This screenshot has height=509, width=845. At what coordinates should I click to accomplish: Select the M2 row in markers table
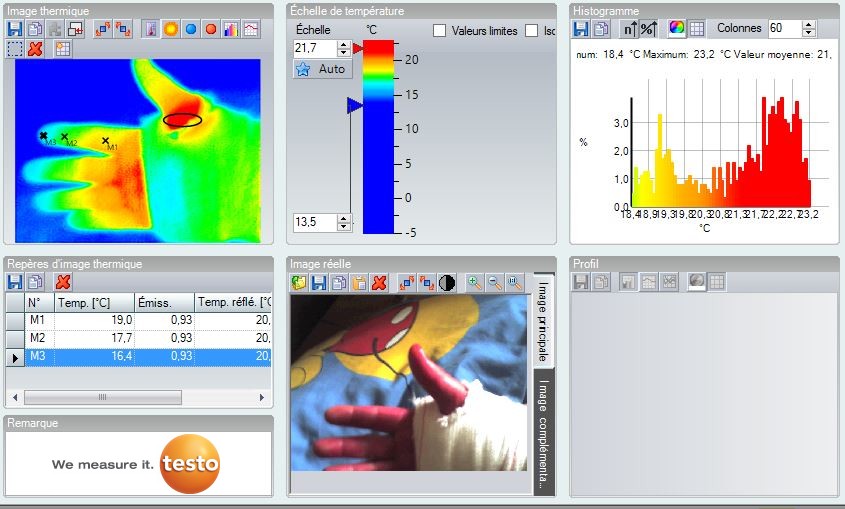point(138,338)
